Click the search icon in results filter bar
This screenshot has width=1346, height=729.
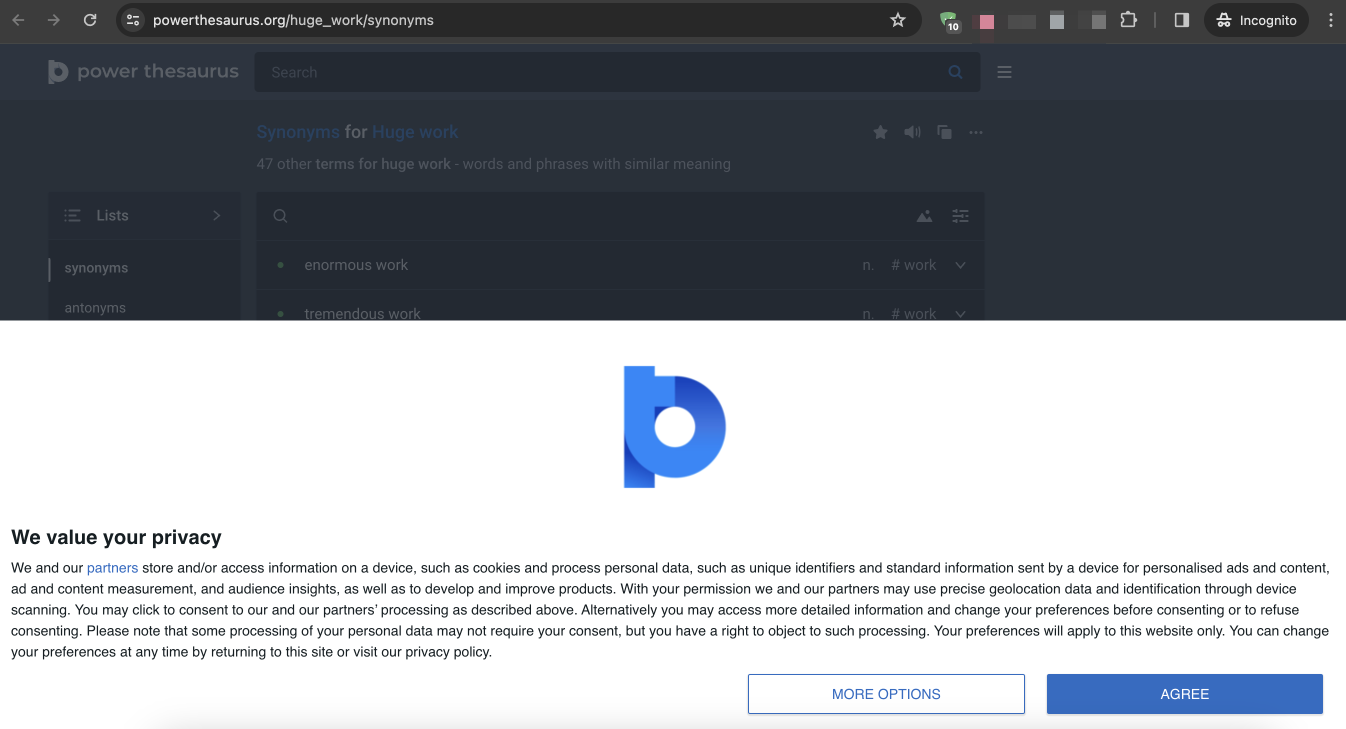(280, 216)
